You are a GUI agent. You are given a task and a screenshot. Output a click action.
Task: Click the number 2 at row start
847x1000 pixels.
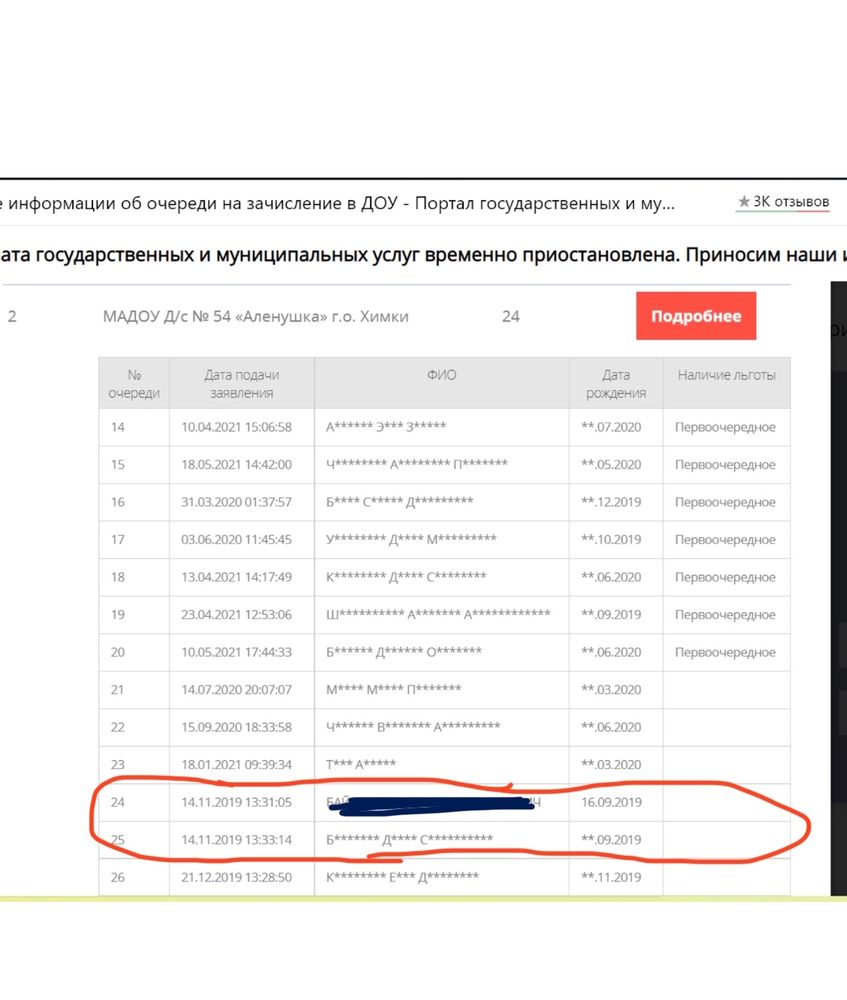click(14, 315)
